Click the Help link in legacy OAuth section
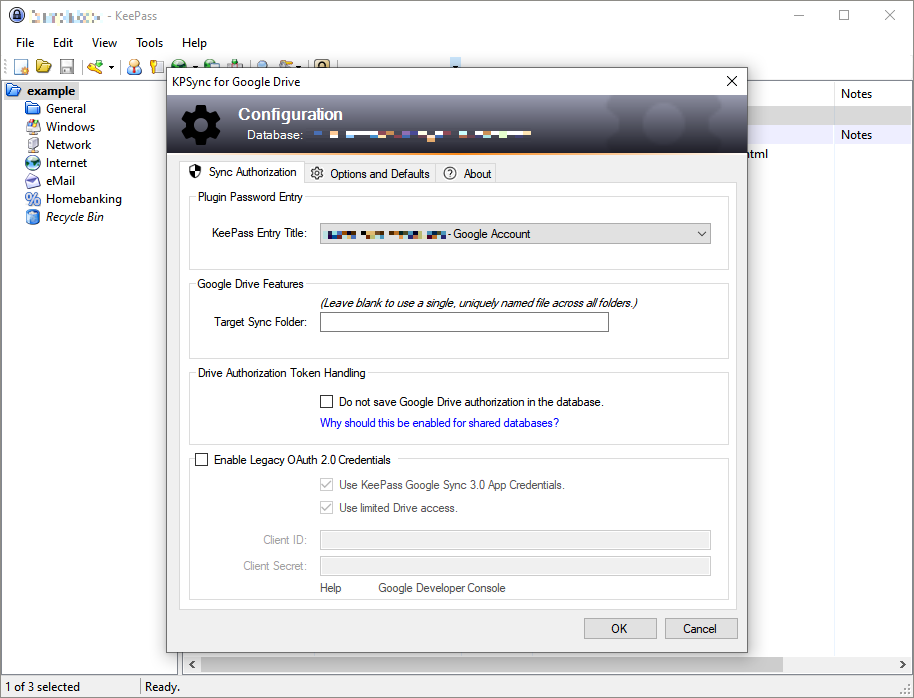The image size is (914, 698). pos(331,588)
